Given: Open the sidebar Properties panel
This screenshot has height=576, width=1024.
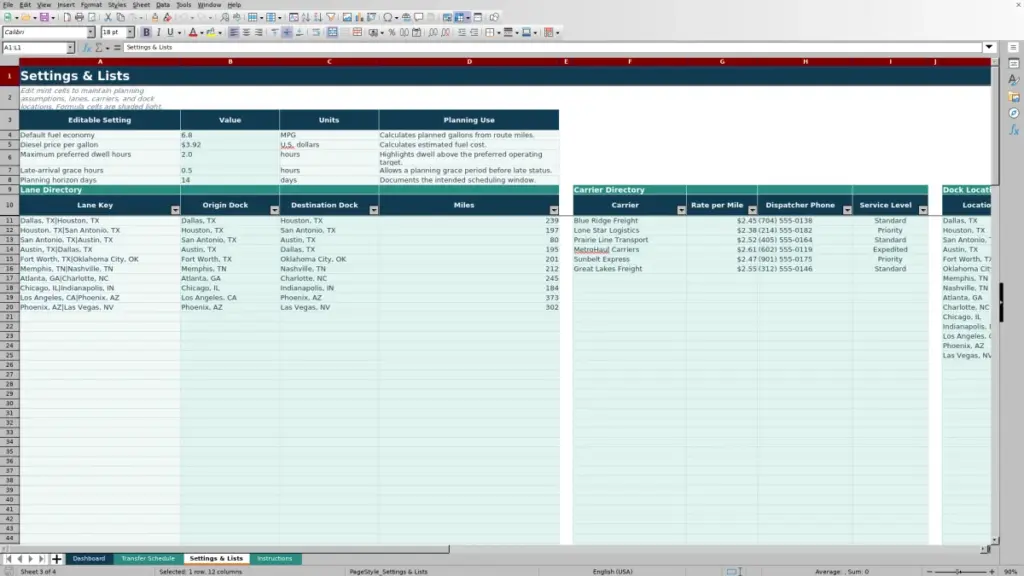Looking at the screenshot, I should (x=1014, y=63).
